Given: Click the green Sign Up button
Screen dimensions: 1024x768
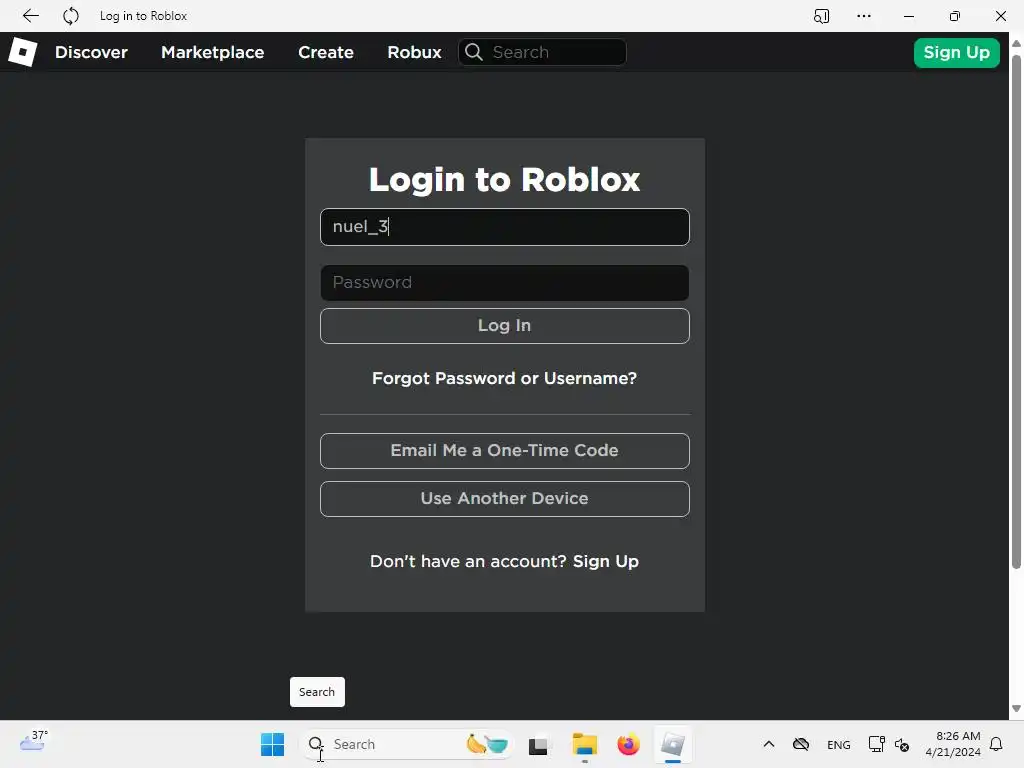Looking at the screenshot, I should tap(956, 52).
